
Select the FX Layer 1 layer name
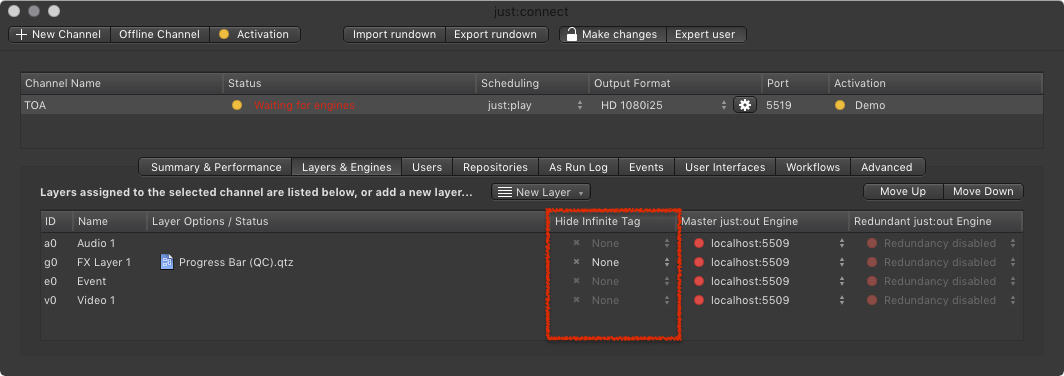point(104,262)
